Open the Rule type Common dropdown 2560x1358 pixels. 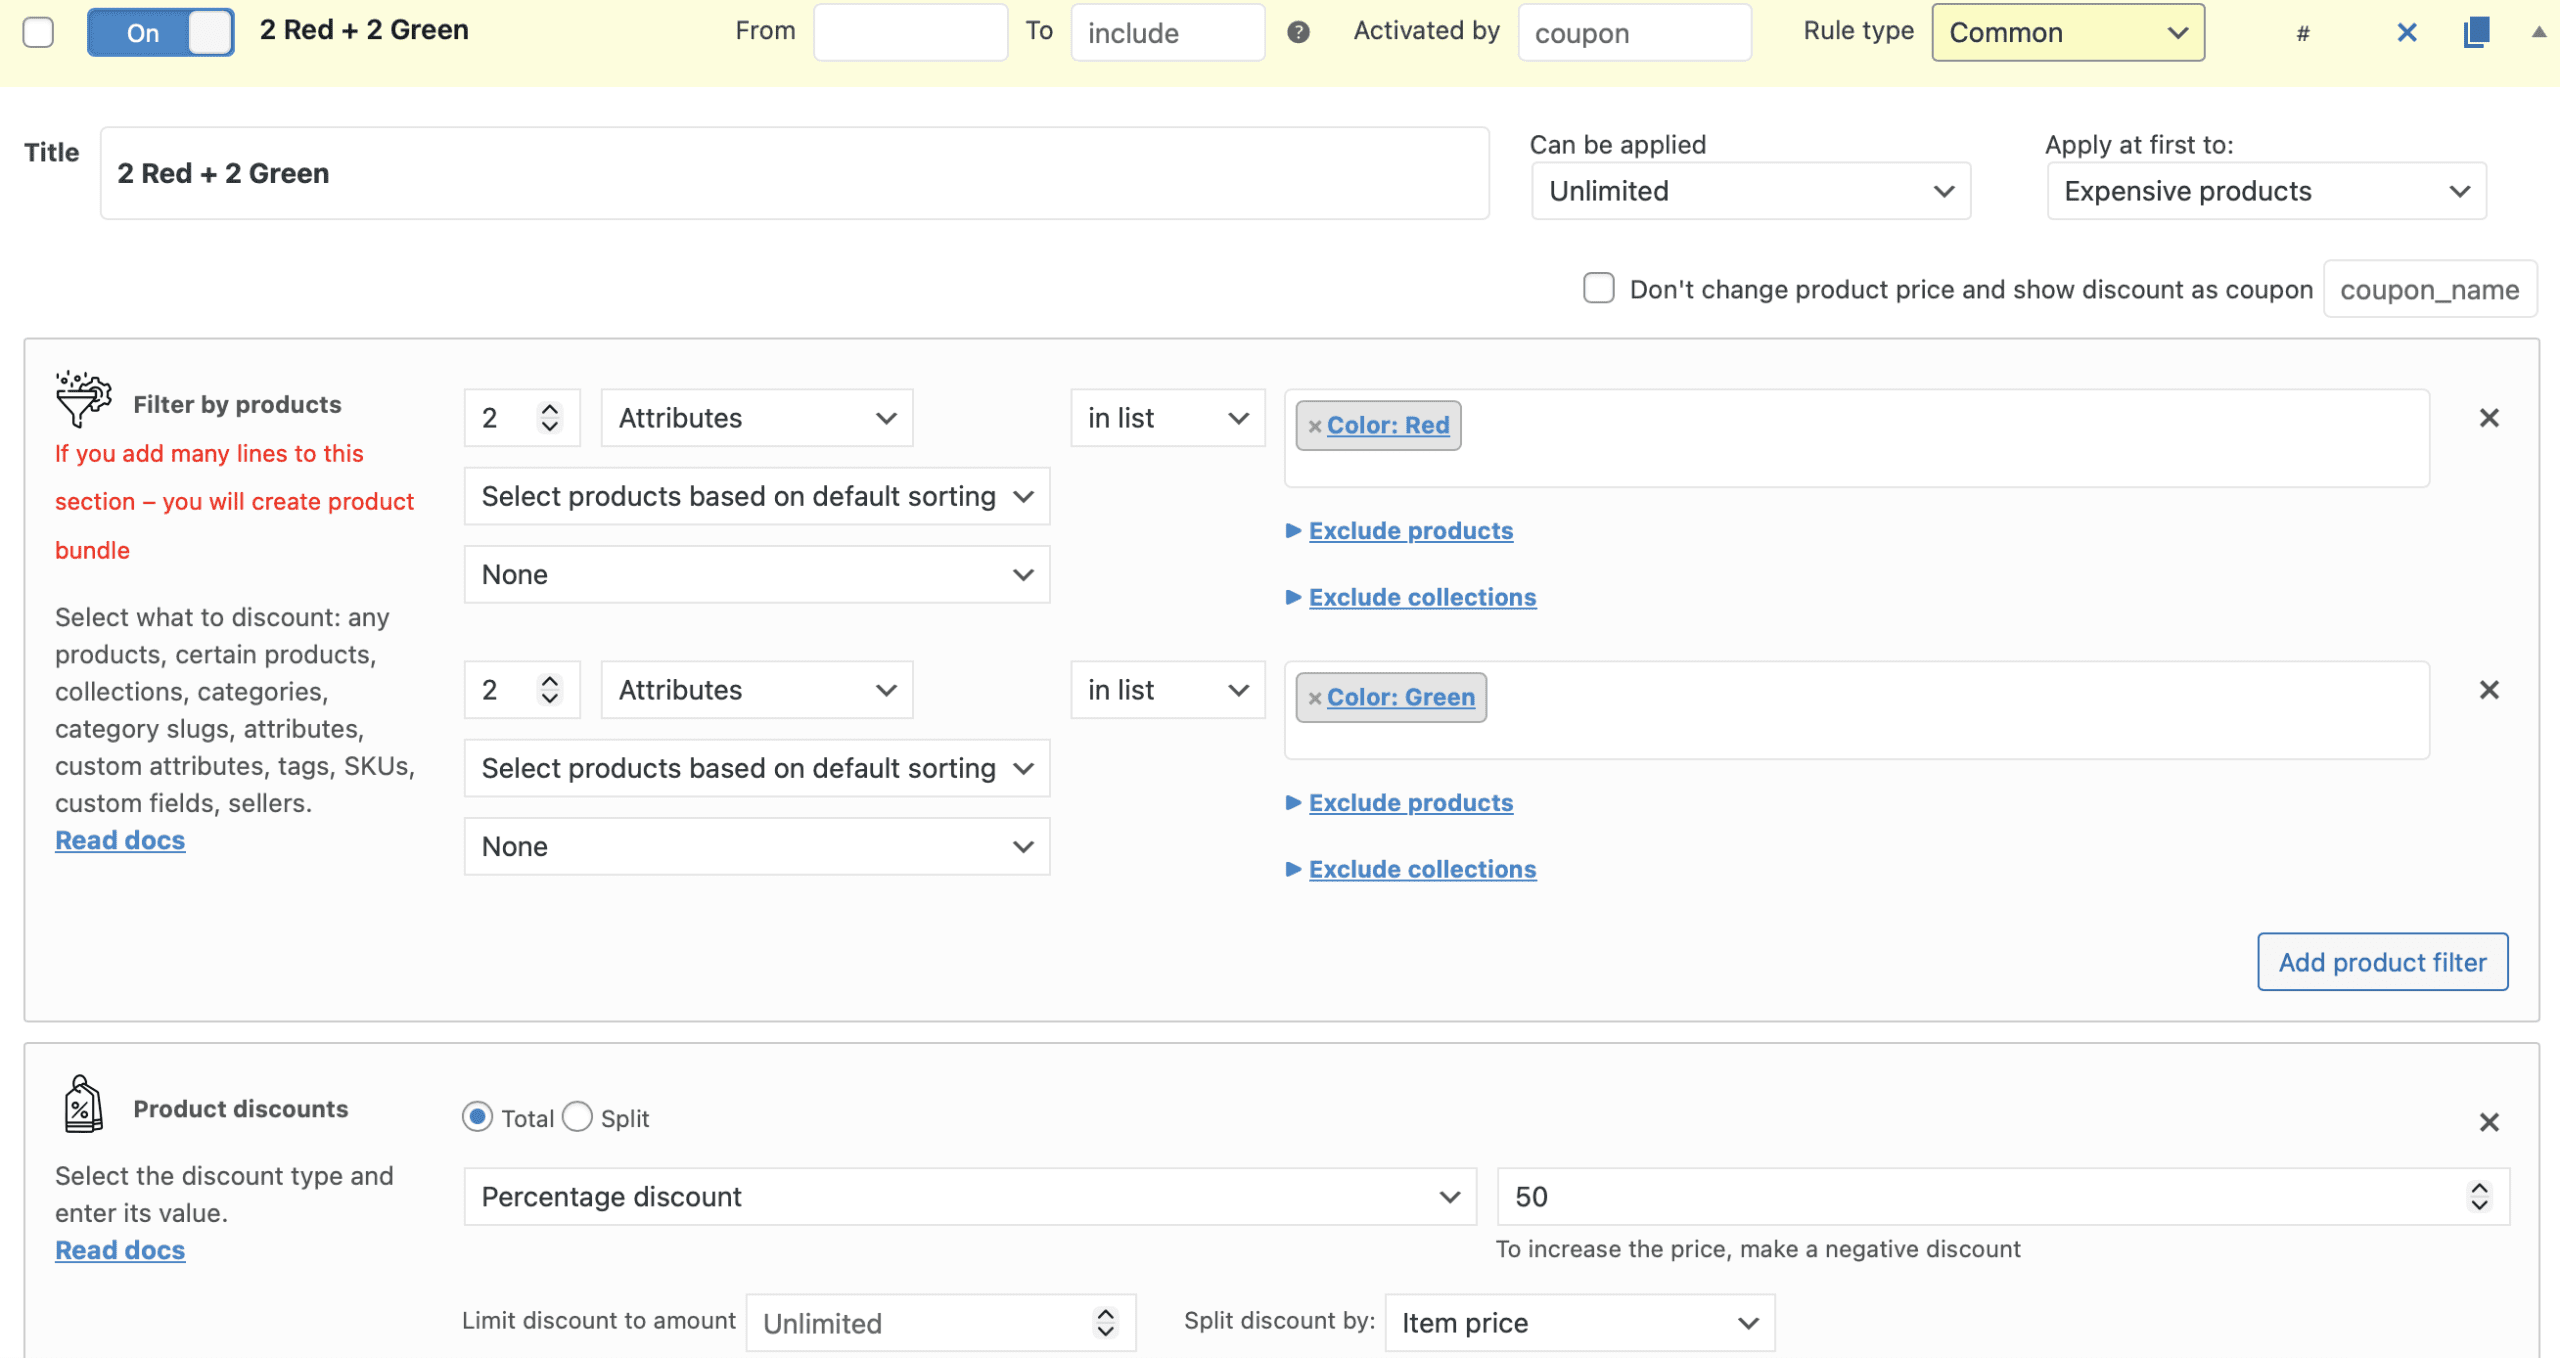(2067, 32)
